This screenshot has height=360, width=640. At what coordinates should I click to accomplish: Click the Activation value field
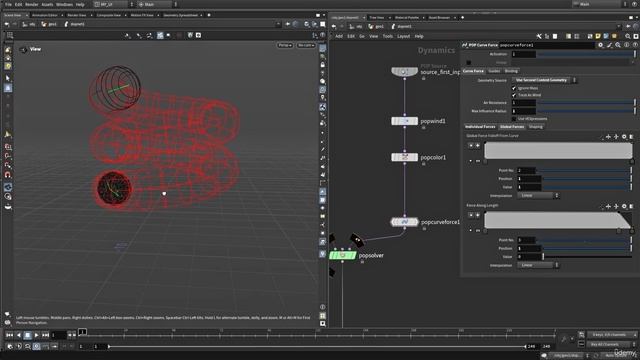[x=524, y=54]
